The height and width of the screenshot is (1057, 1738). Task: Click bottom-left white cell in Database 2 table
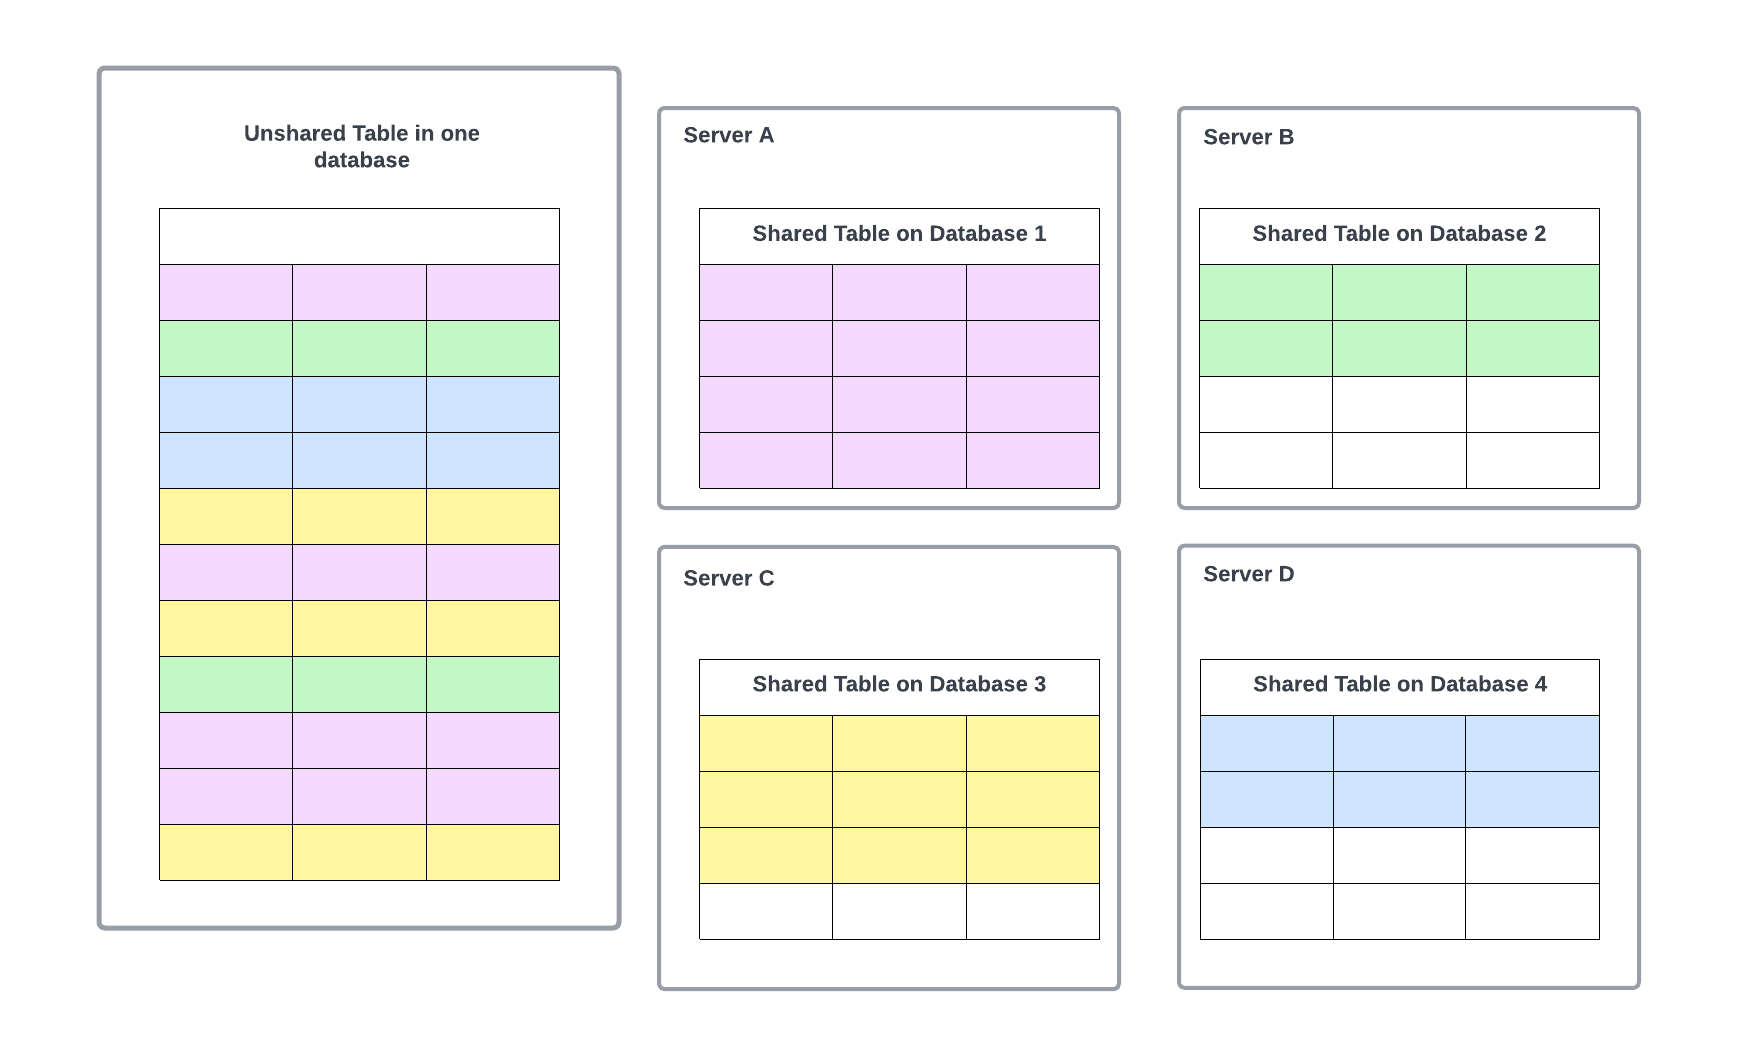pyautogui.click(x=1265, y=460)
